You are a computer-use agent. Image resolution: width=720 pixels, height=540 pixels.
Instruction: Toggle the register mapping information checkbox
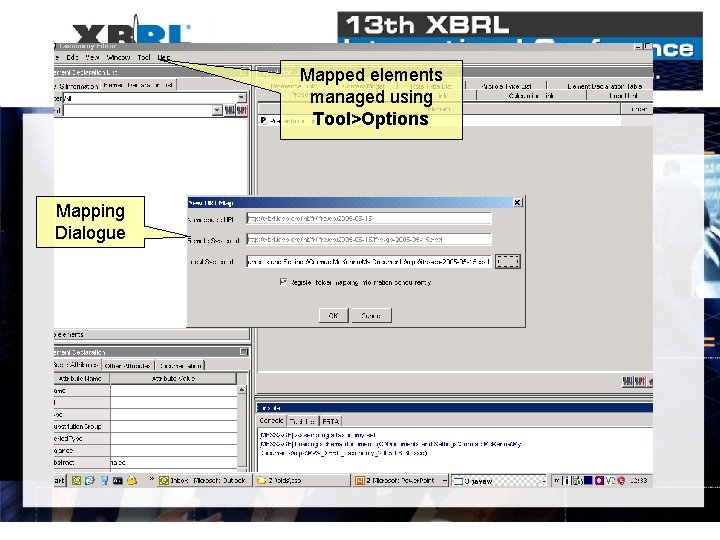283,282
